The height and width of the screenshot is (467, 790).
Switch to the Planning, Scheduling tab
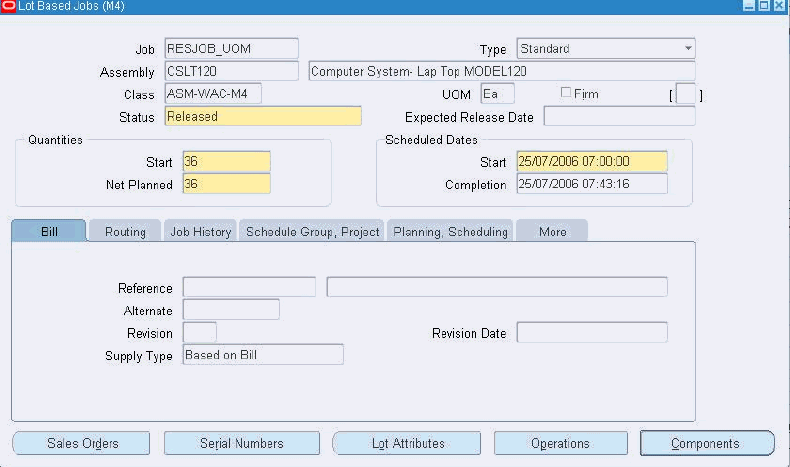pyautogui.click(x=450, y=231)
